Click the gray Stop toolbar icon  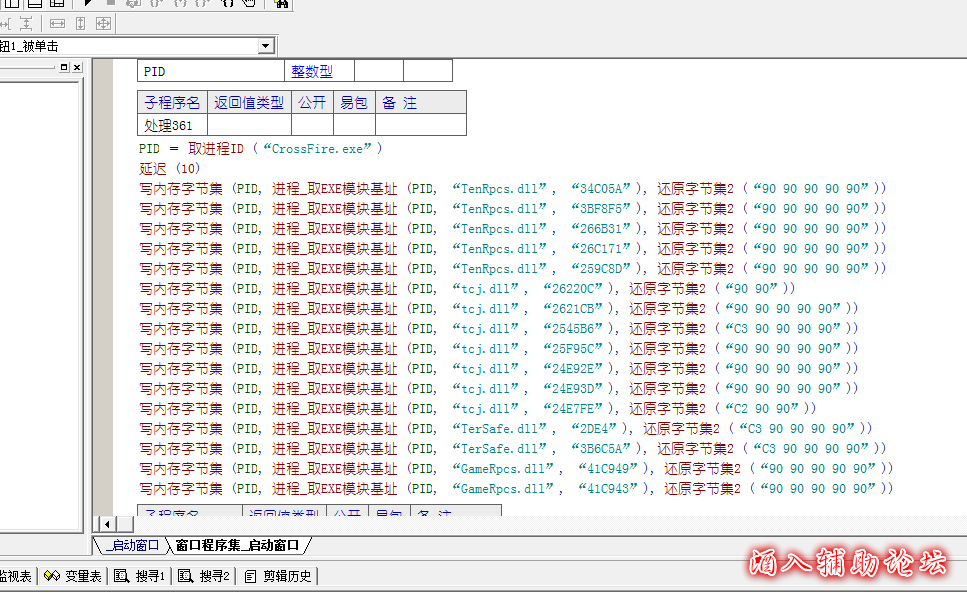(109, 4)
